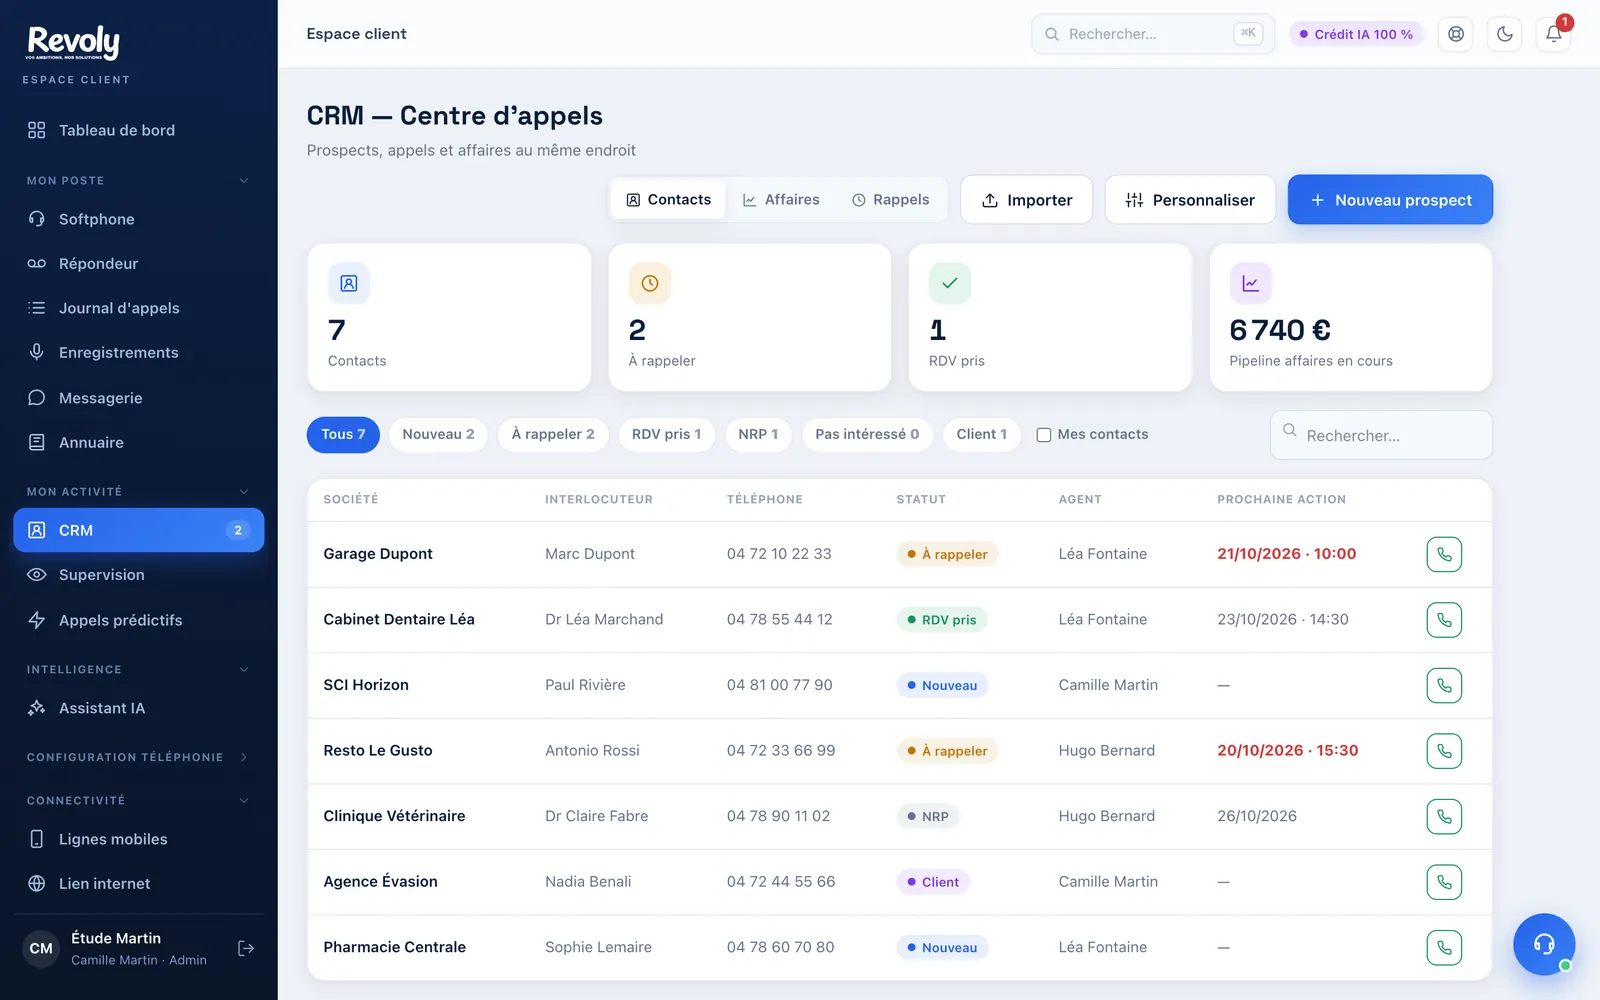Focus the contacts Rechercher field above the table
The height and width of the screenshot is (1000, 1600).
click(1381, 435)
